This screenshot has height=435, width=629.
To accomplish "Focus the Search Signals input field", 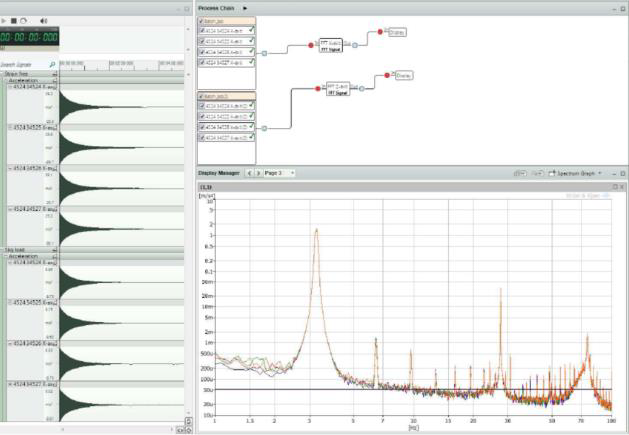I will tap(24, 64).
